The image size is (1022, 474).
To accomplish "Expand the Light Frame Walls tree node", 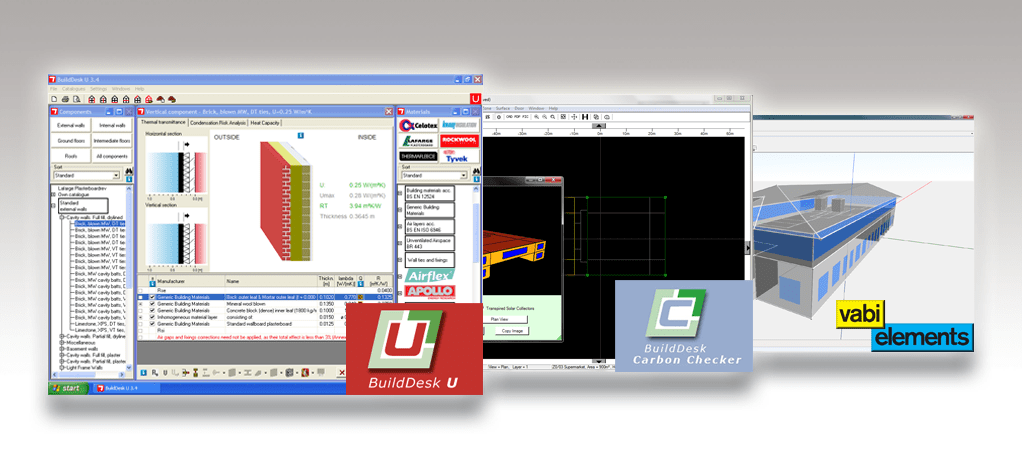I will (x=62, y=368).
